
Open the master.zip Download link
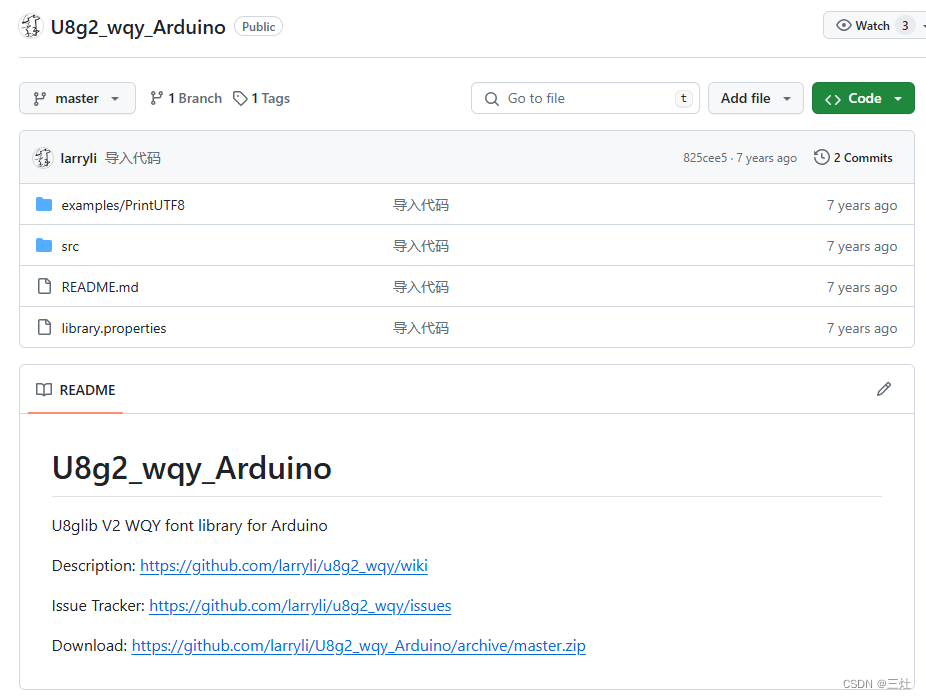(x=358, y=646)
